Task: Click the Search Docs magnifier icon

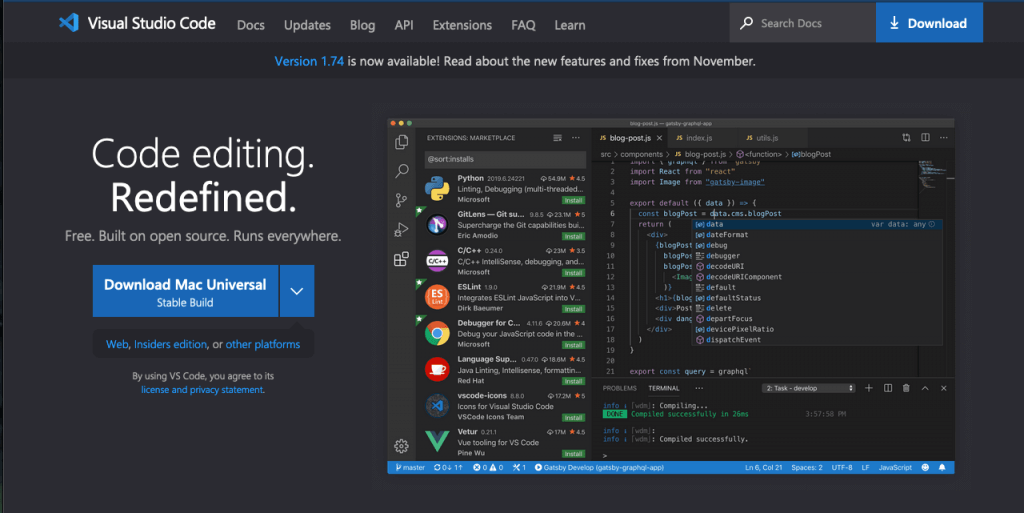Action: coord(746,23)
